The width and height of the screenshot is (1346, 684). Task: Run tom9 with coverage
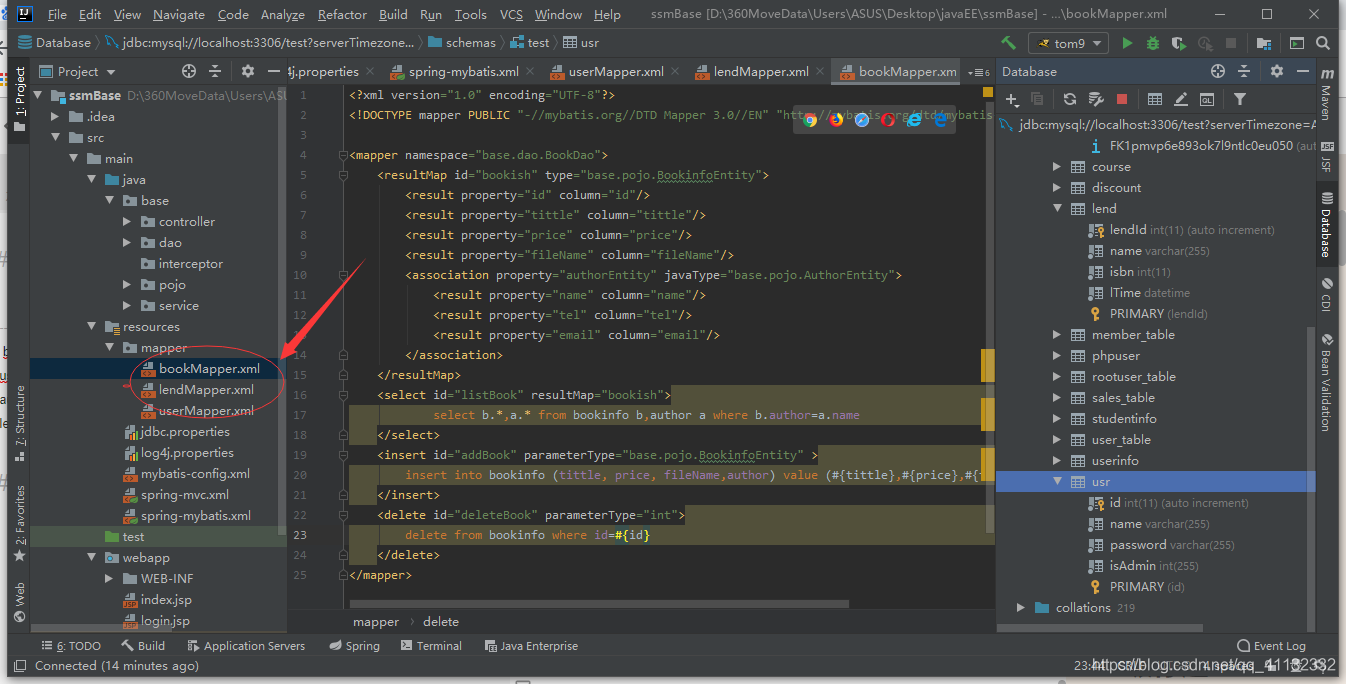tap(1179, 43)
